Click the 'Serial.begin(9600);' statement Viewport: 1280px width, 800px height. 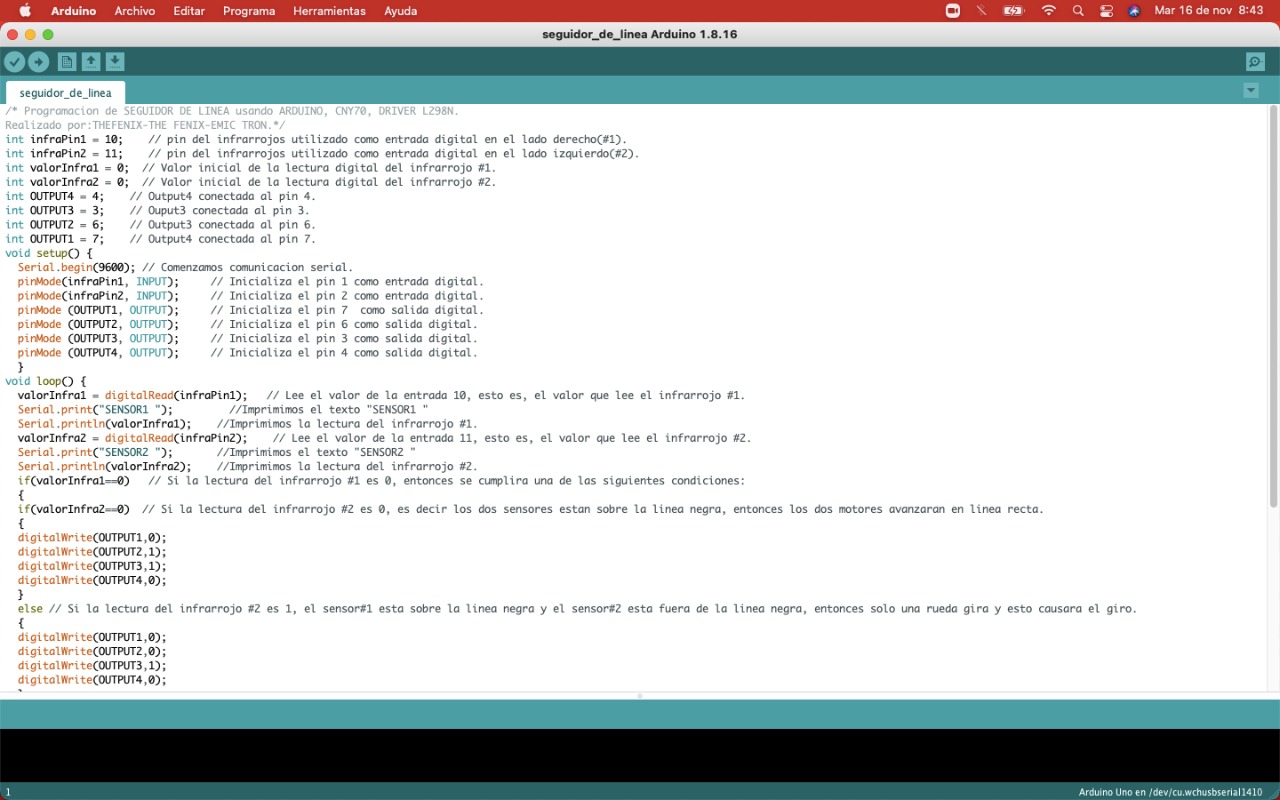[77, 267]
